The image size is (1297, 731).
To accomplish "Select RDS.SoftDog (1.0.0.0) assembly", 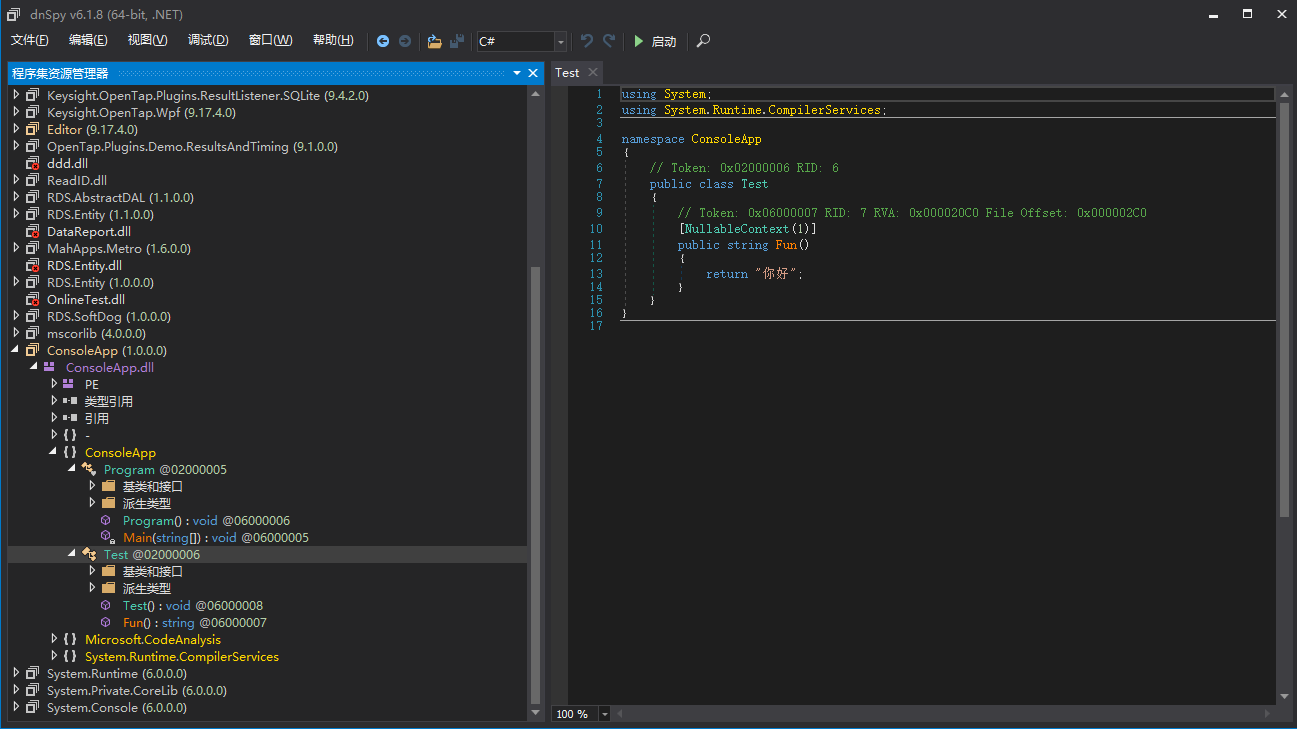I will pyautogui.click(x=109, y=316).
